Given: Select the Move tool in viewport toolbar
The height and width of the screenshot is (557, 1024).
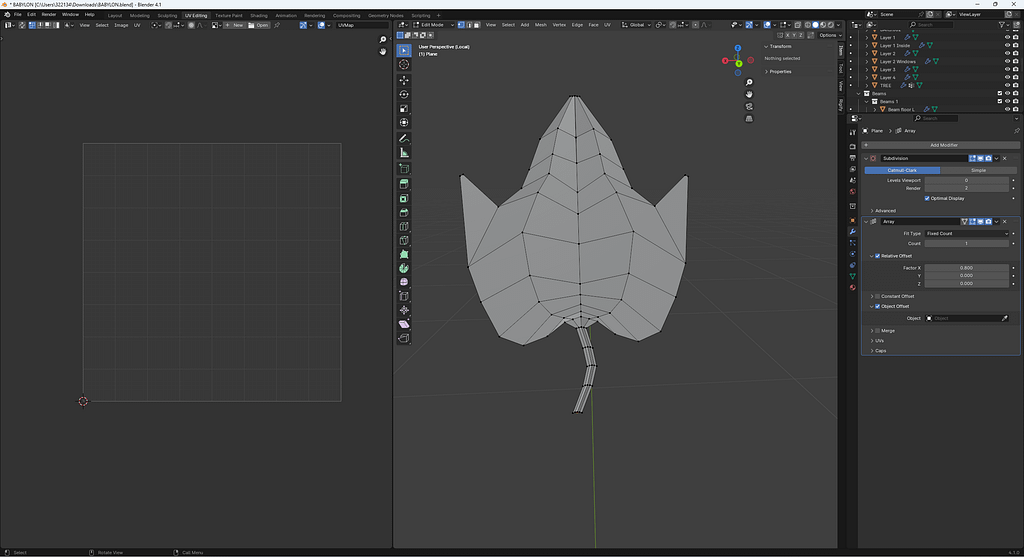Looking at the screenshot, I should (404, 80).
